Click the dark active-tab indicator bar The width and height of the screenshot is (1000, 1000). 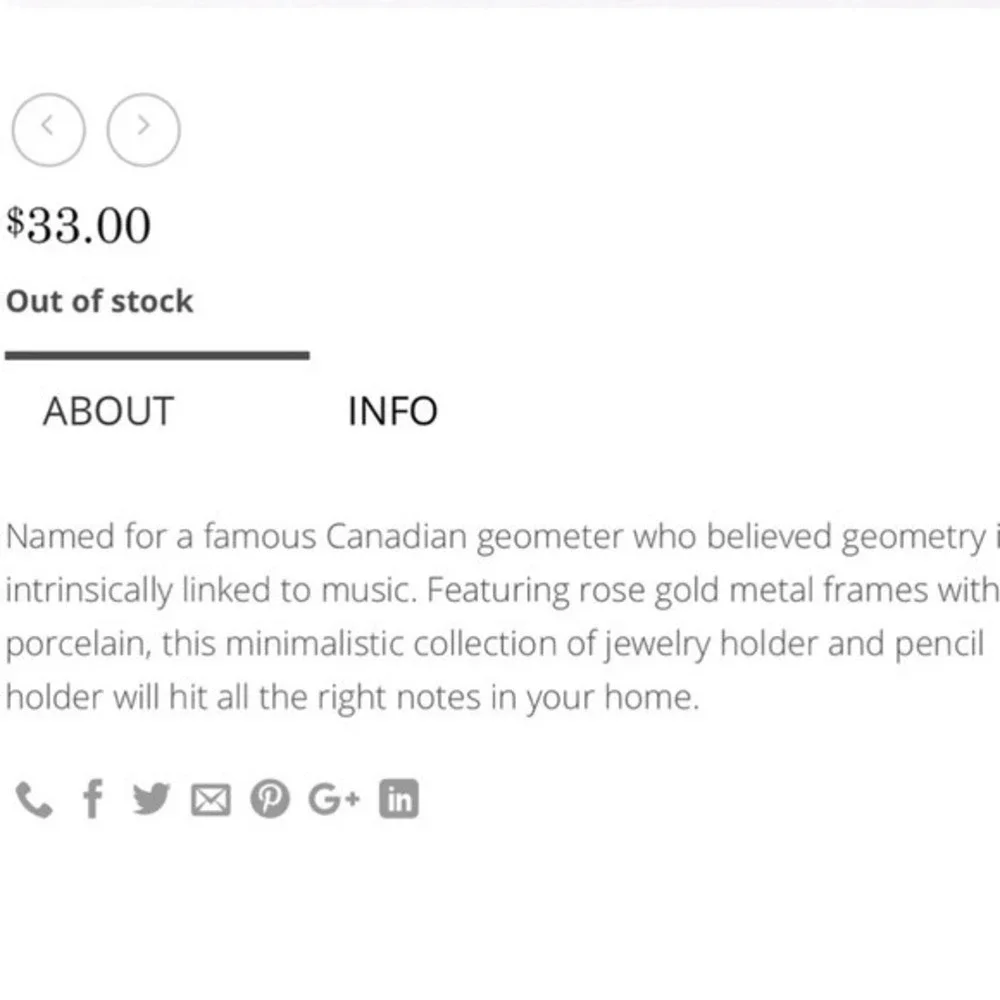click(x=158, y=355)
